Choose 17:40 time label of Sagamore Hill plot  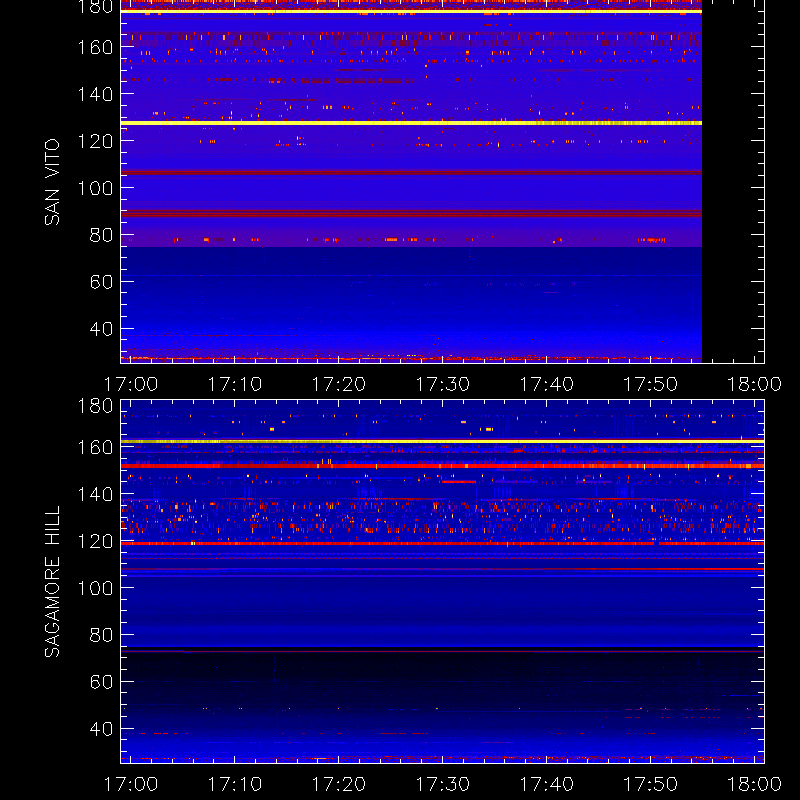pyautogui.click(x=546, y=784)
